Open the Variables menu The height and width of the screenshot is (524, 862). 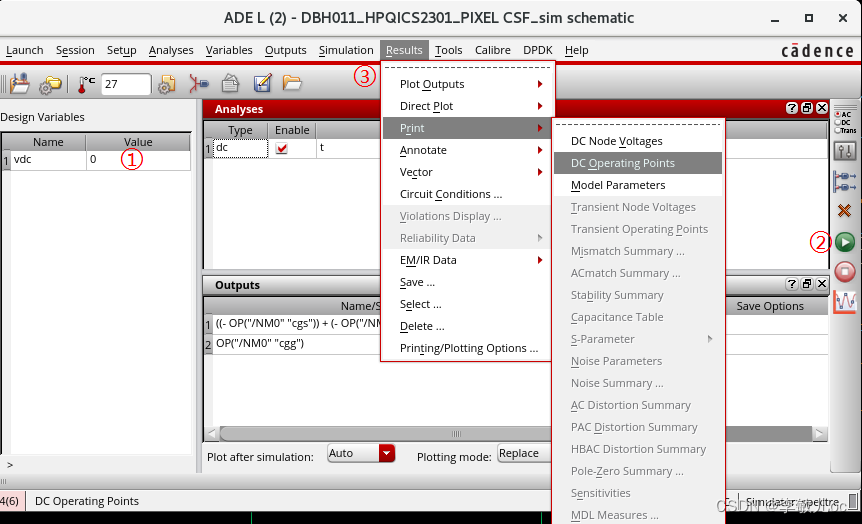click(229, 50)
